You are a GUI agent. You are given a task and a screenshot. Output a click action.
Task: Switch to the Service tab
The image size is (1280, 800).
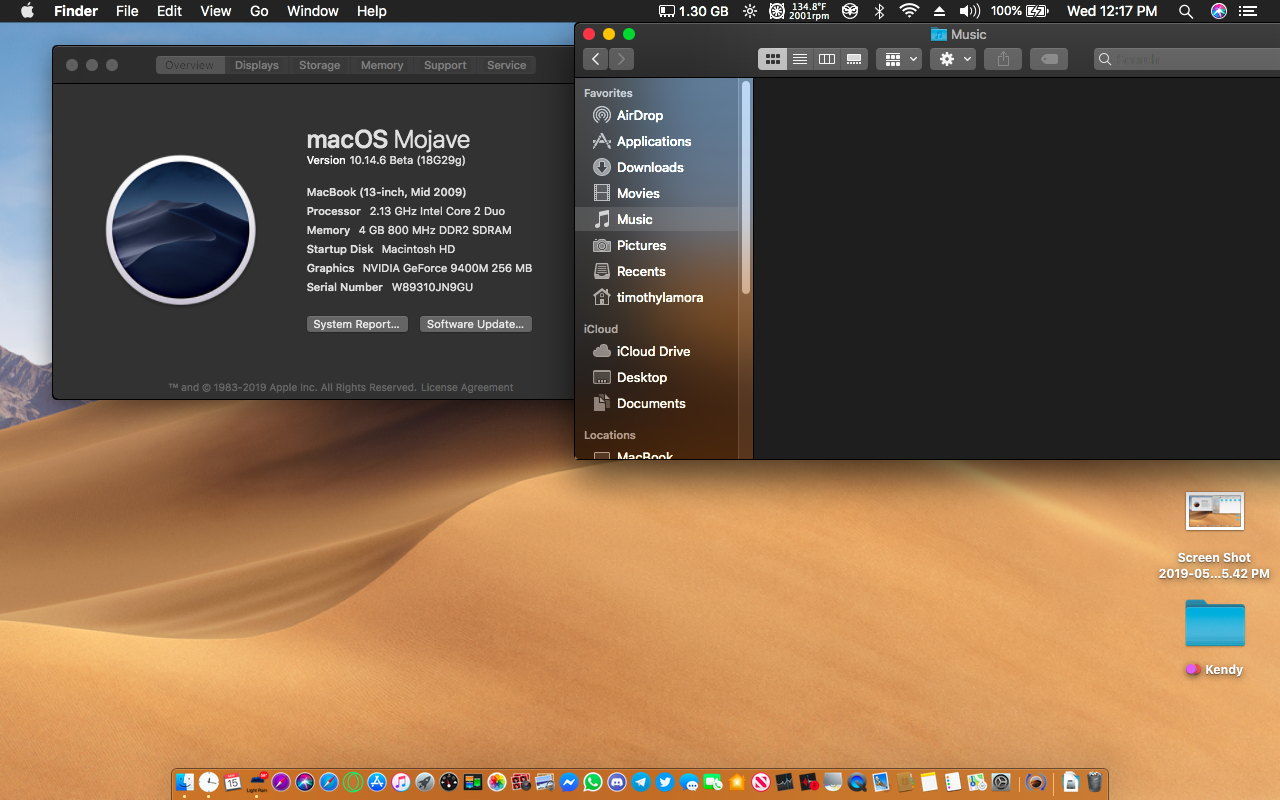coord(507,65)
